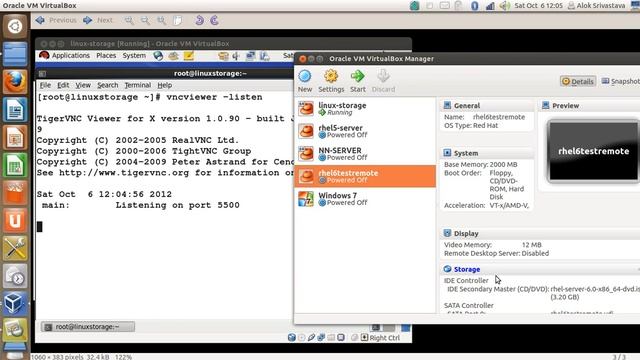Click the Previous image arrow in viewer
Image resolution: width=640 pixels, height=360 pixels.
tap(56, 20)
